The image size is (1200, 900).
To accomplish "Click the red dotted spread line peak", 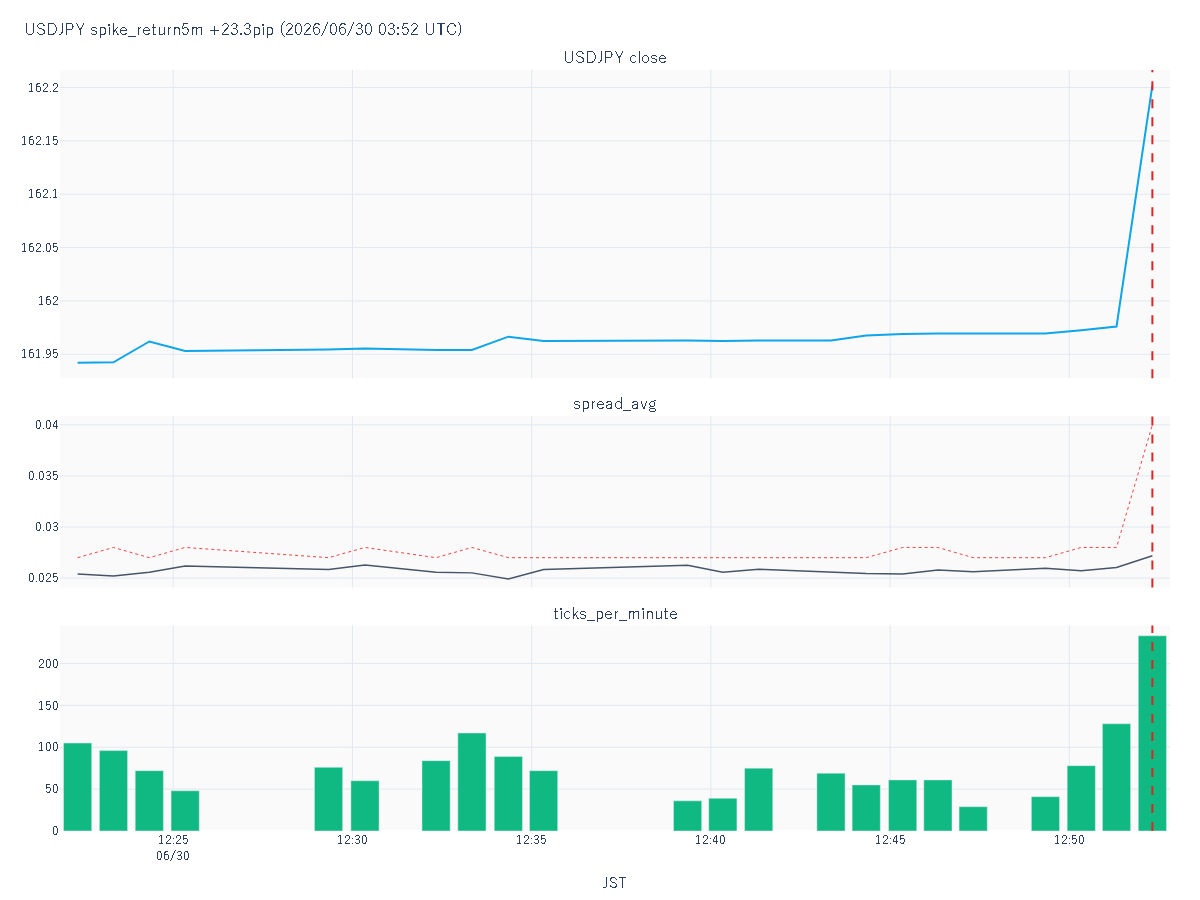I will pyautogui.click(x=1152, y=425).
